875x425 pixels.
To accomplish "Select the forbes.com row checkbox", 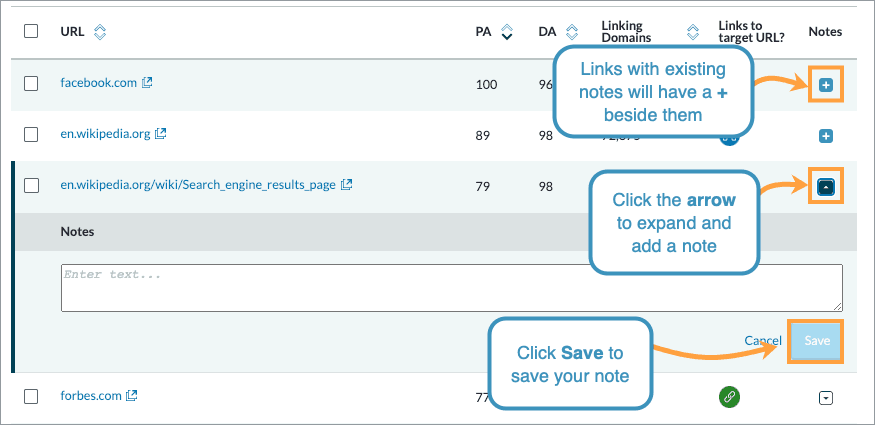I will [x=31, y=397].
